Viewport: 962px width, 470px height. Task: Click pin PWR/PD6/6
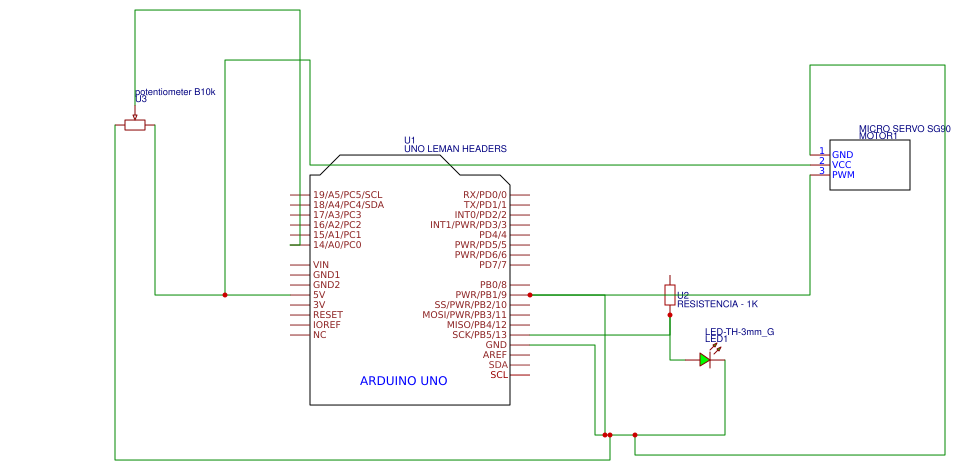coord(481,255)
